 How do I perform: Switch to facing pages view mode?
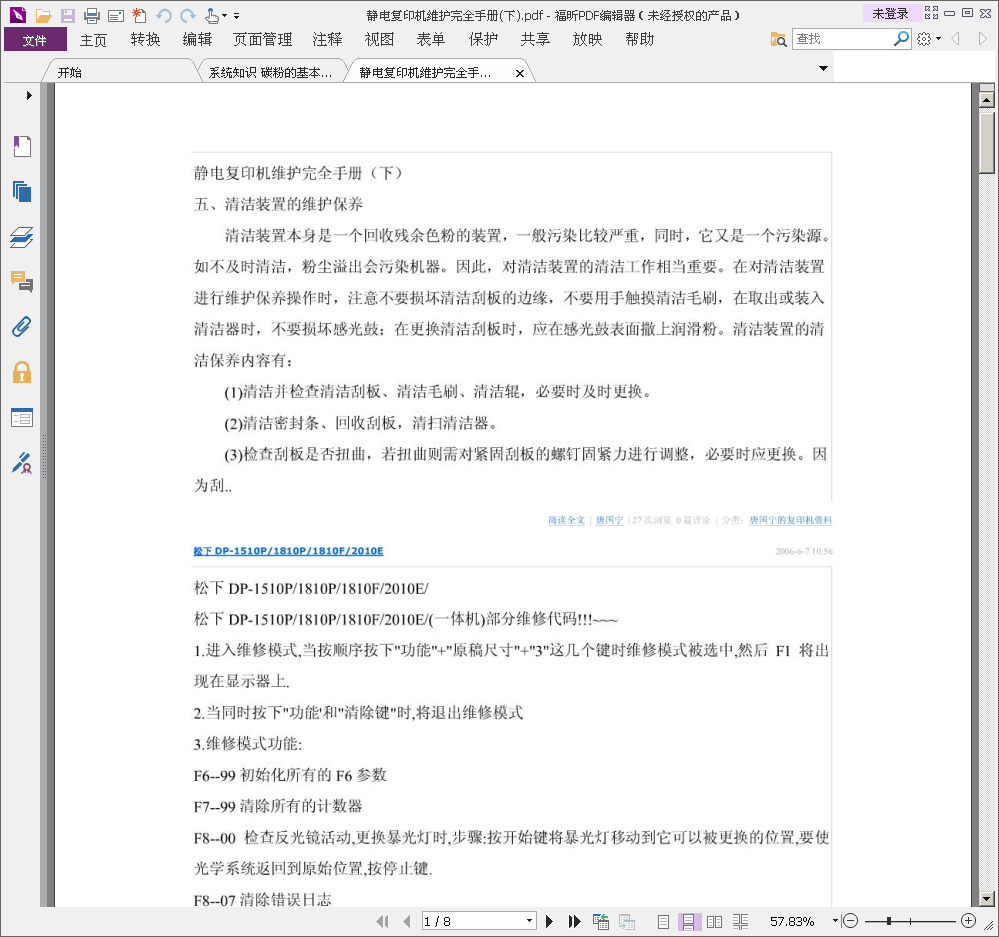[714, 922]
